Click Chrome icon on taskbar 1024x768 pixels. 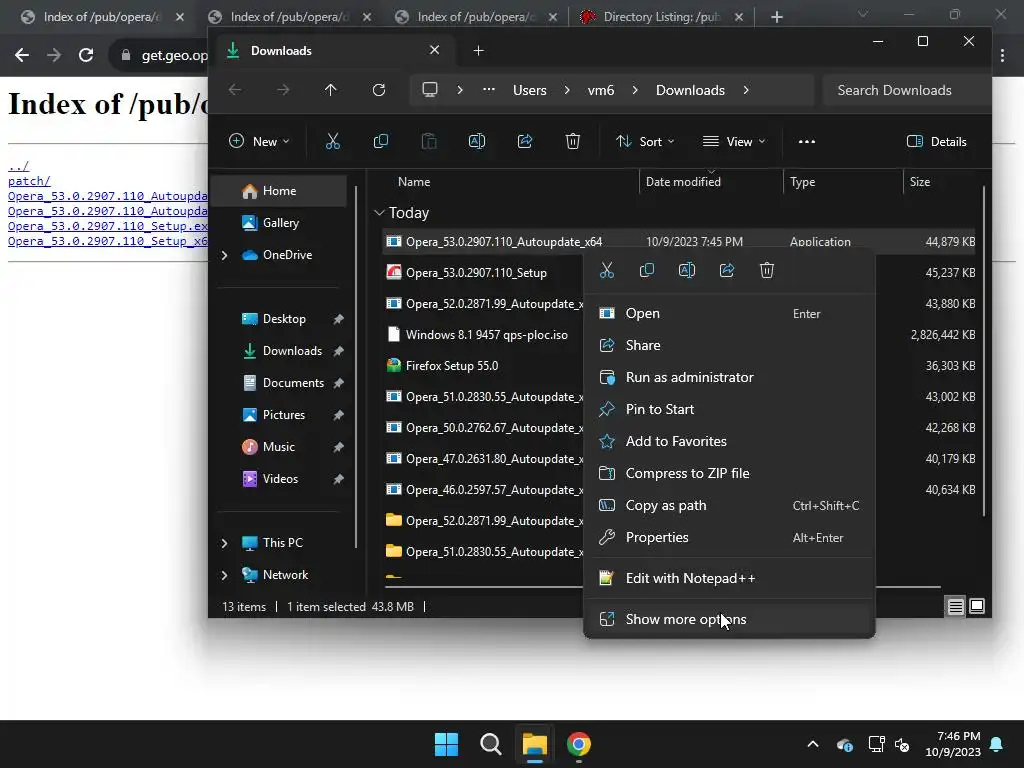(579, 744)
